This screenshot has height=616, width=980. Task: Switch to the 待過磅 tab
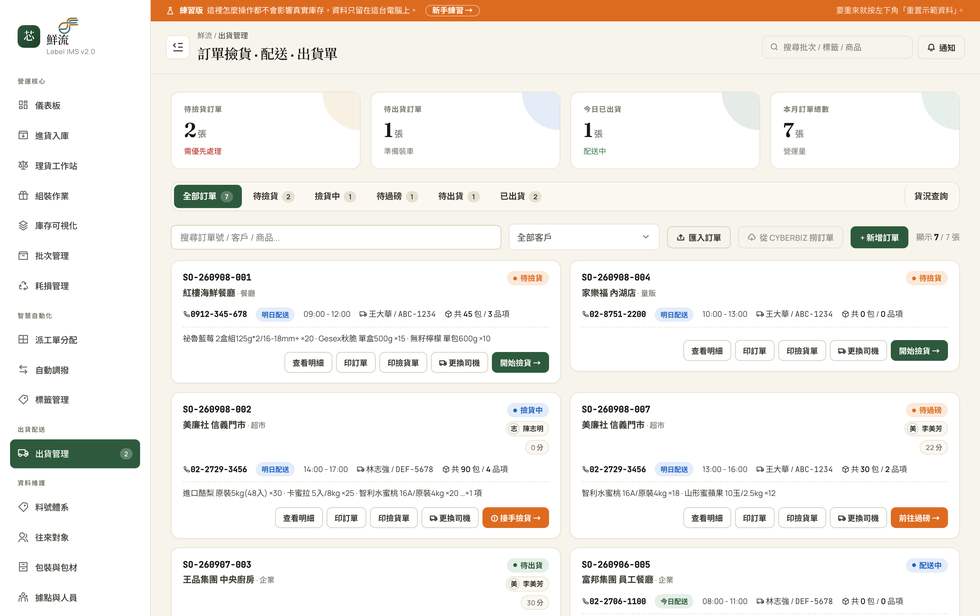tap(397, 196)
